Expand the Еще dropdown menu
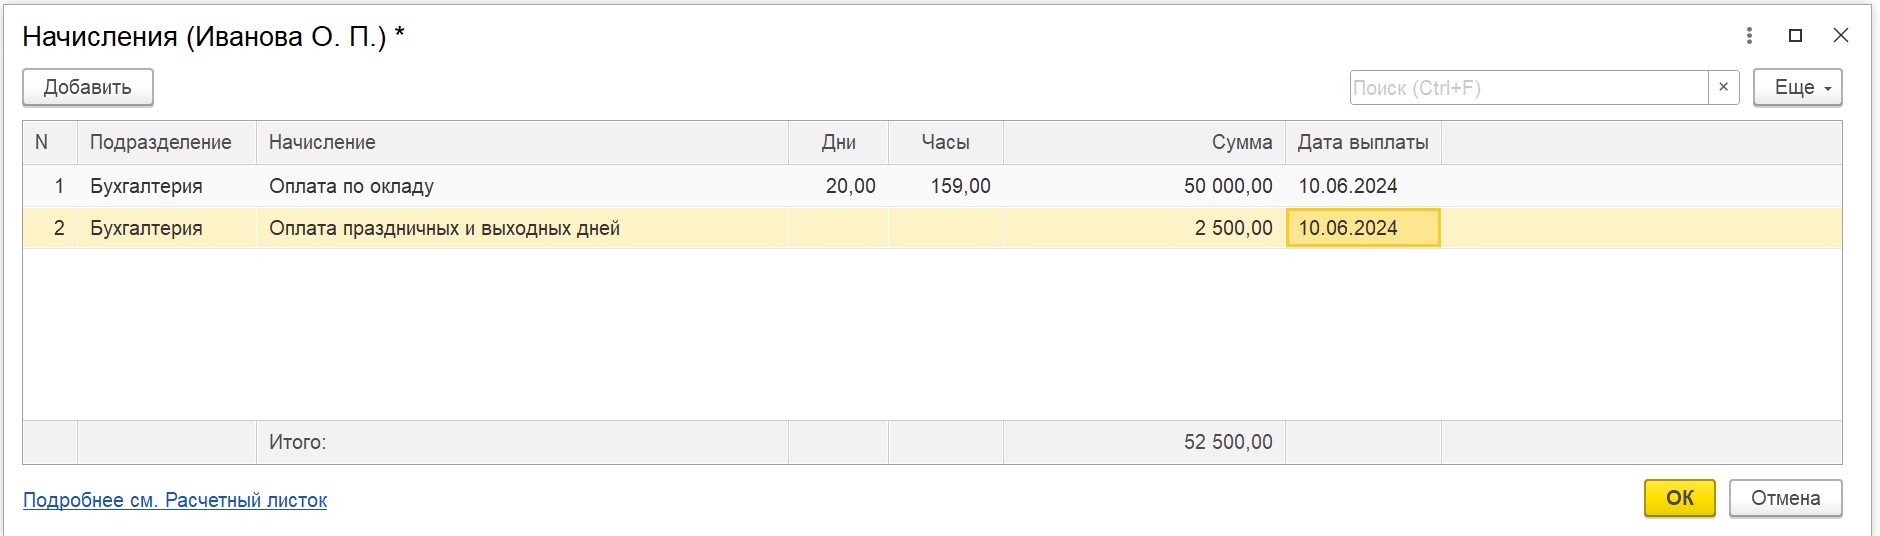The height and width of the screenshot is (536, 1880). [1797, 87]
